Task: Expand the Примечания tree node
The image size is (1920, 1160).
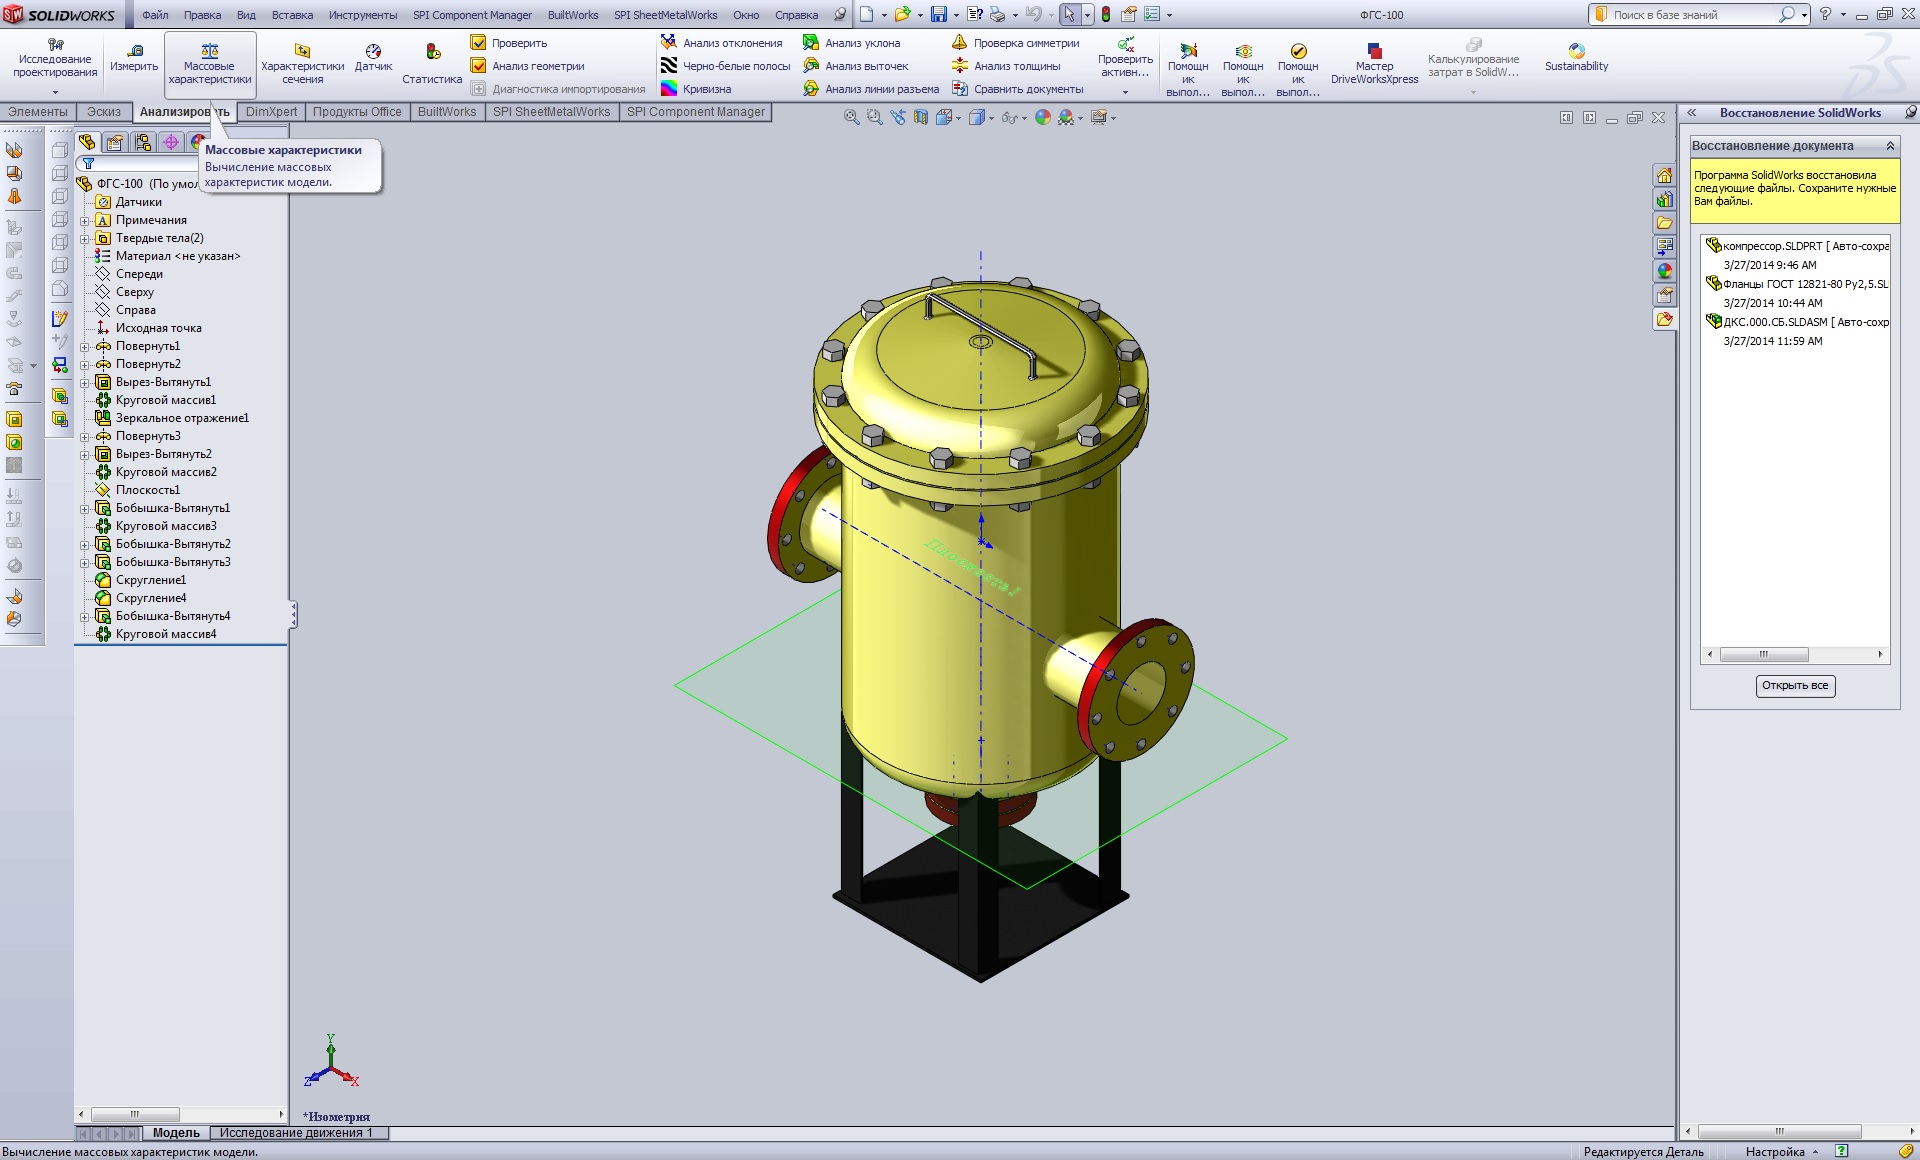Action: (85, 220)
